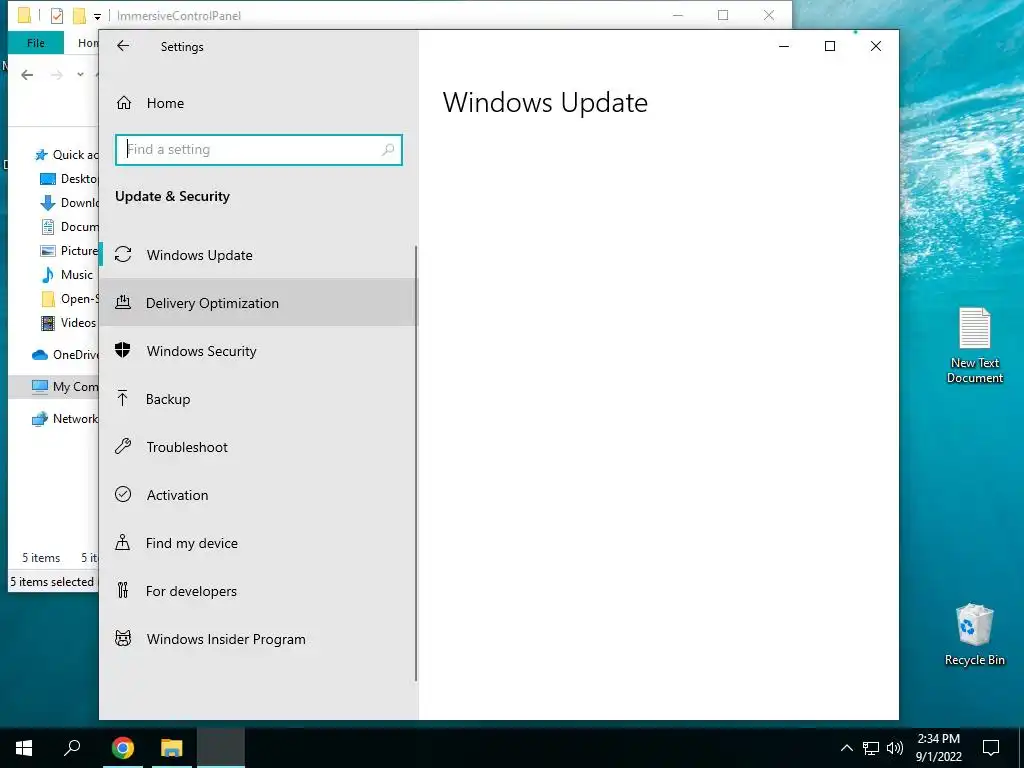Select Desktop in Explorer navigation pane

[x=69, y=178]
